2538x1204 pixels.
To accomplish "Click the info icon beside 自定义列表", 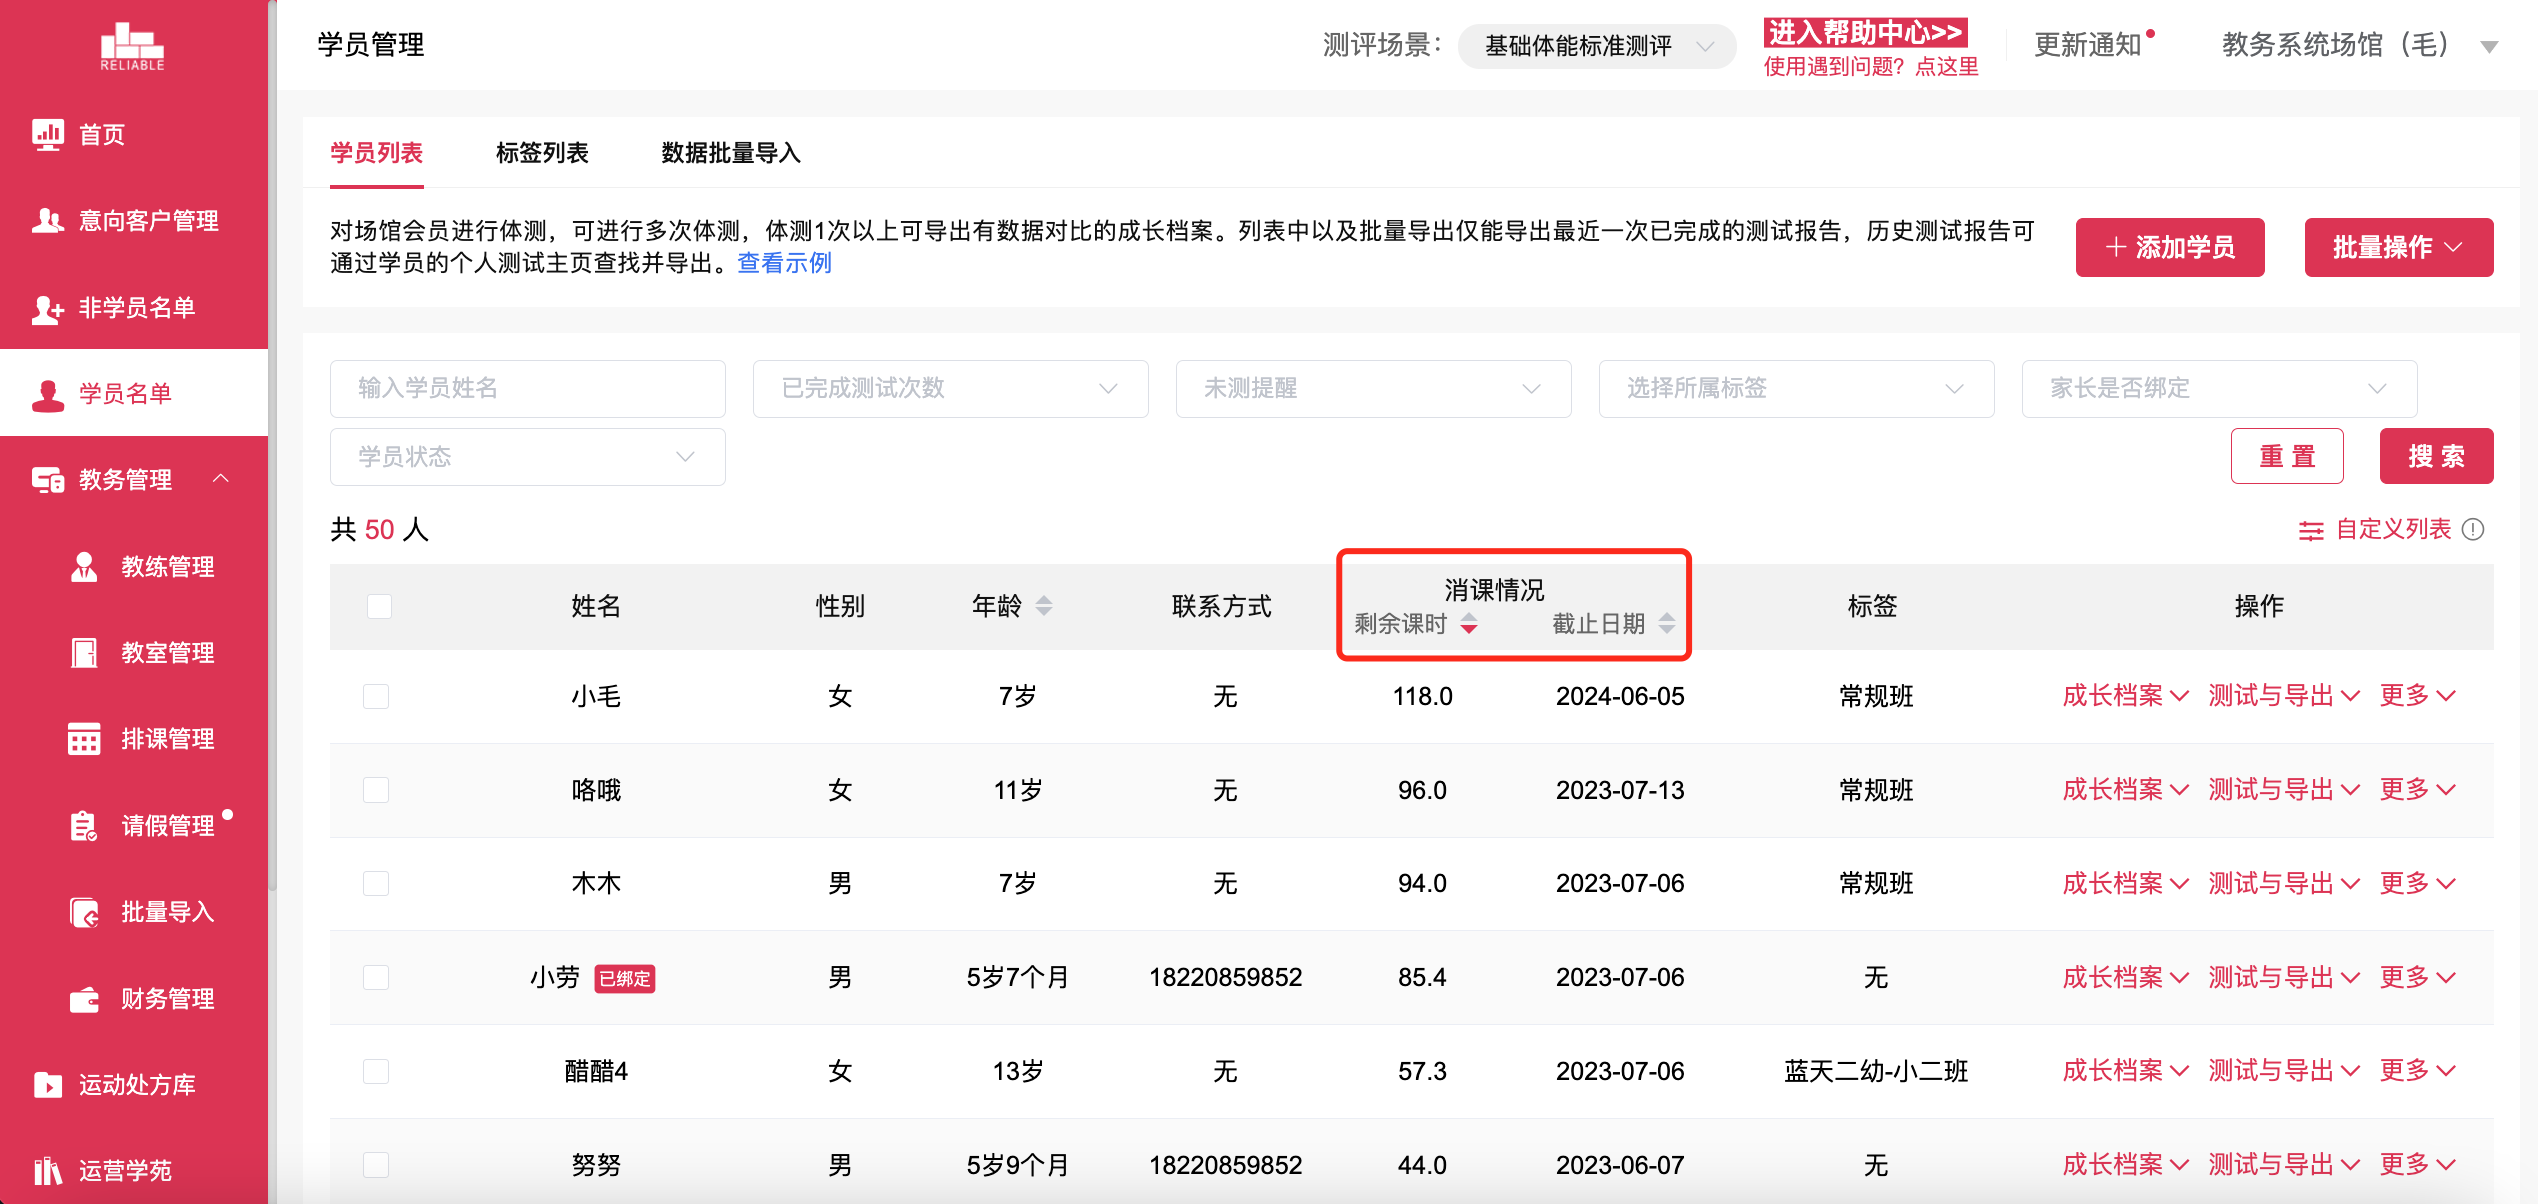I will pyautogui.click(x=2473, y=530).
